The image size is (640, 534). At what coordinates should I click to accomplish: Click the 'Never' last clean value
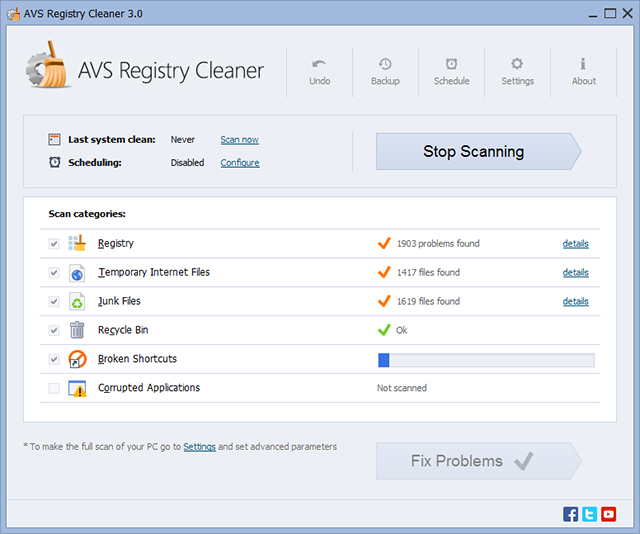182,140
